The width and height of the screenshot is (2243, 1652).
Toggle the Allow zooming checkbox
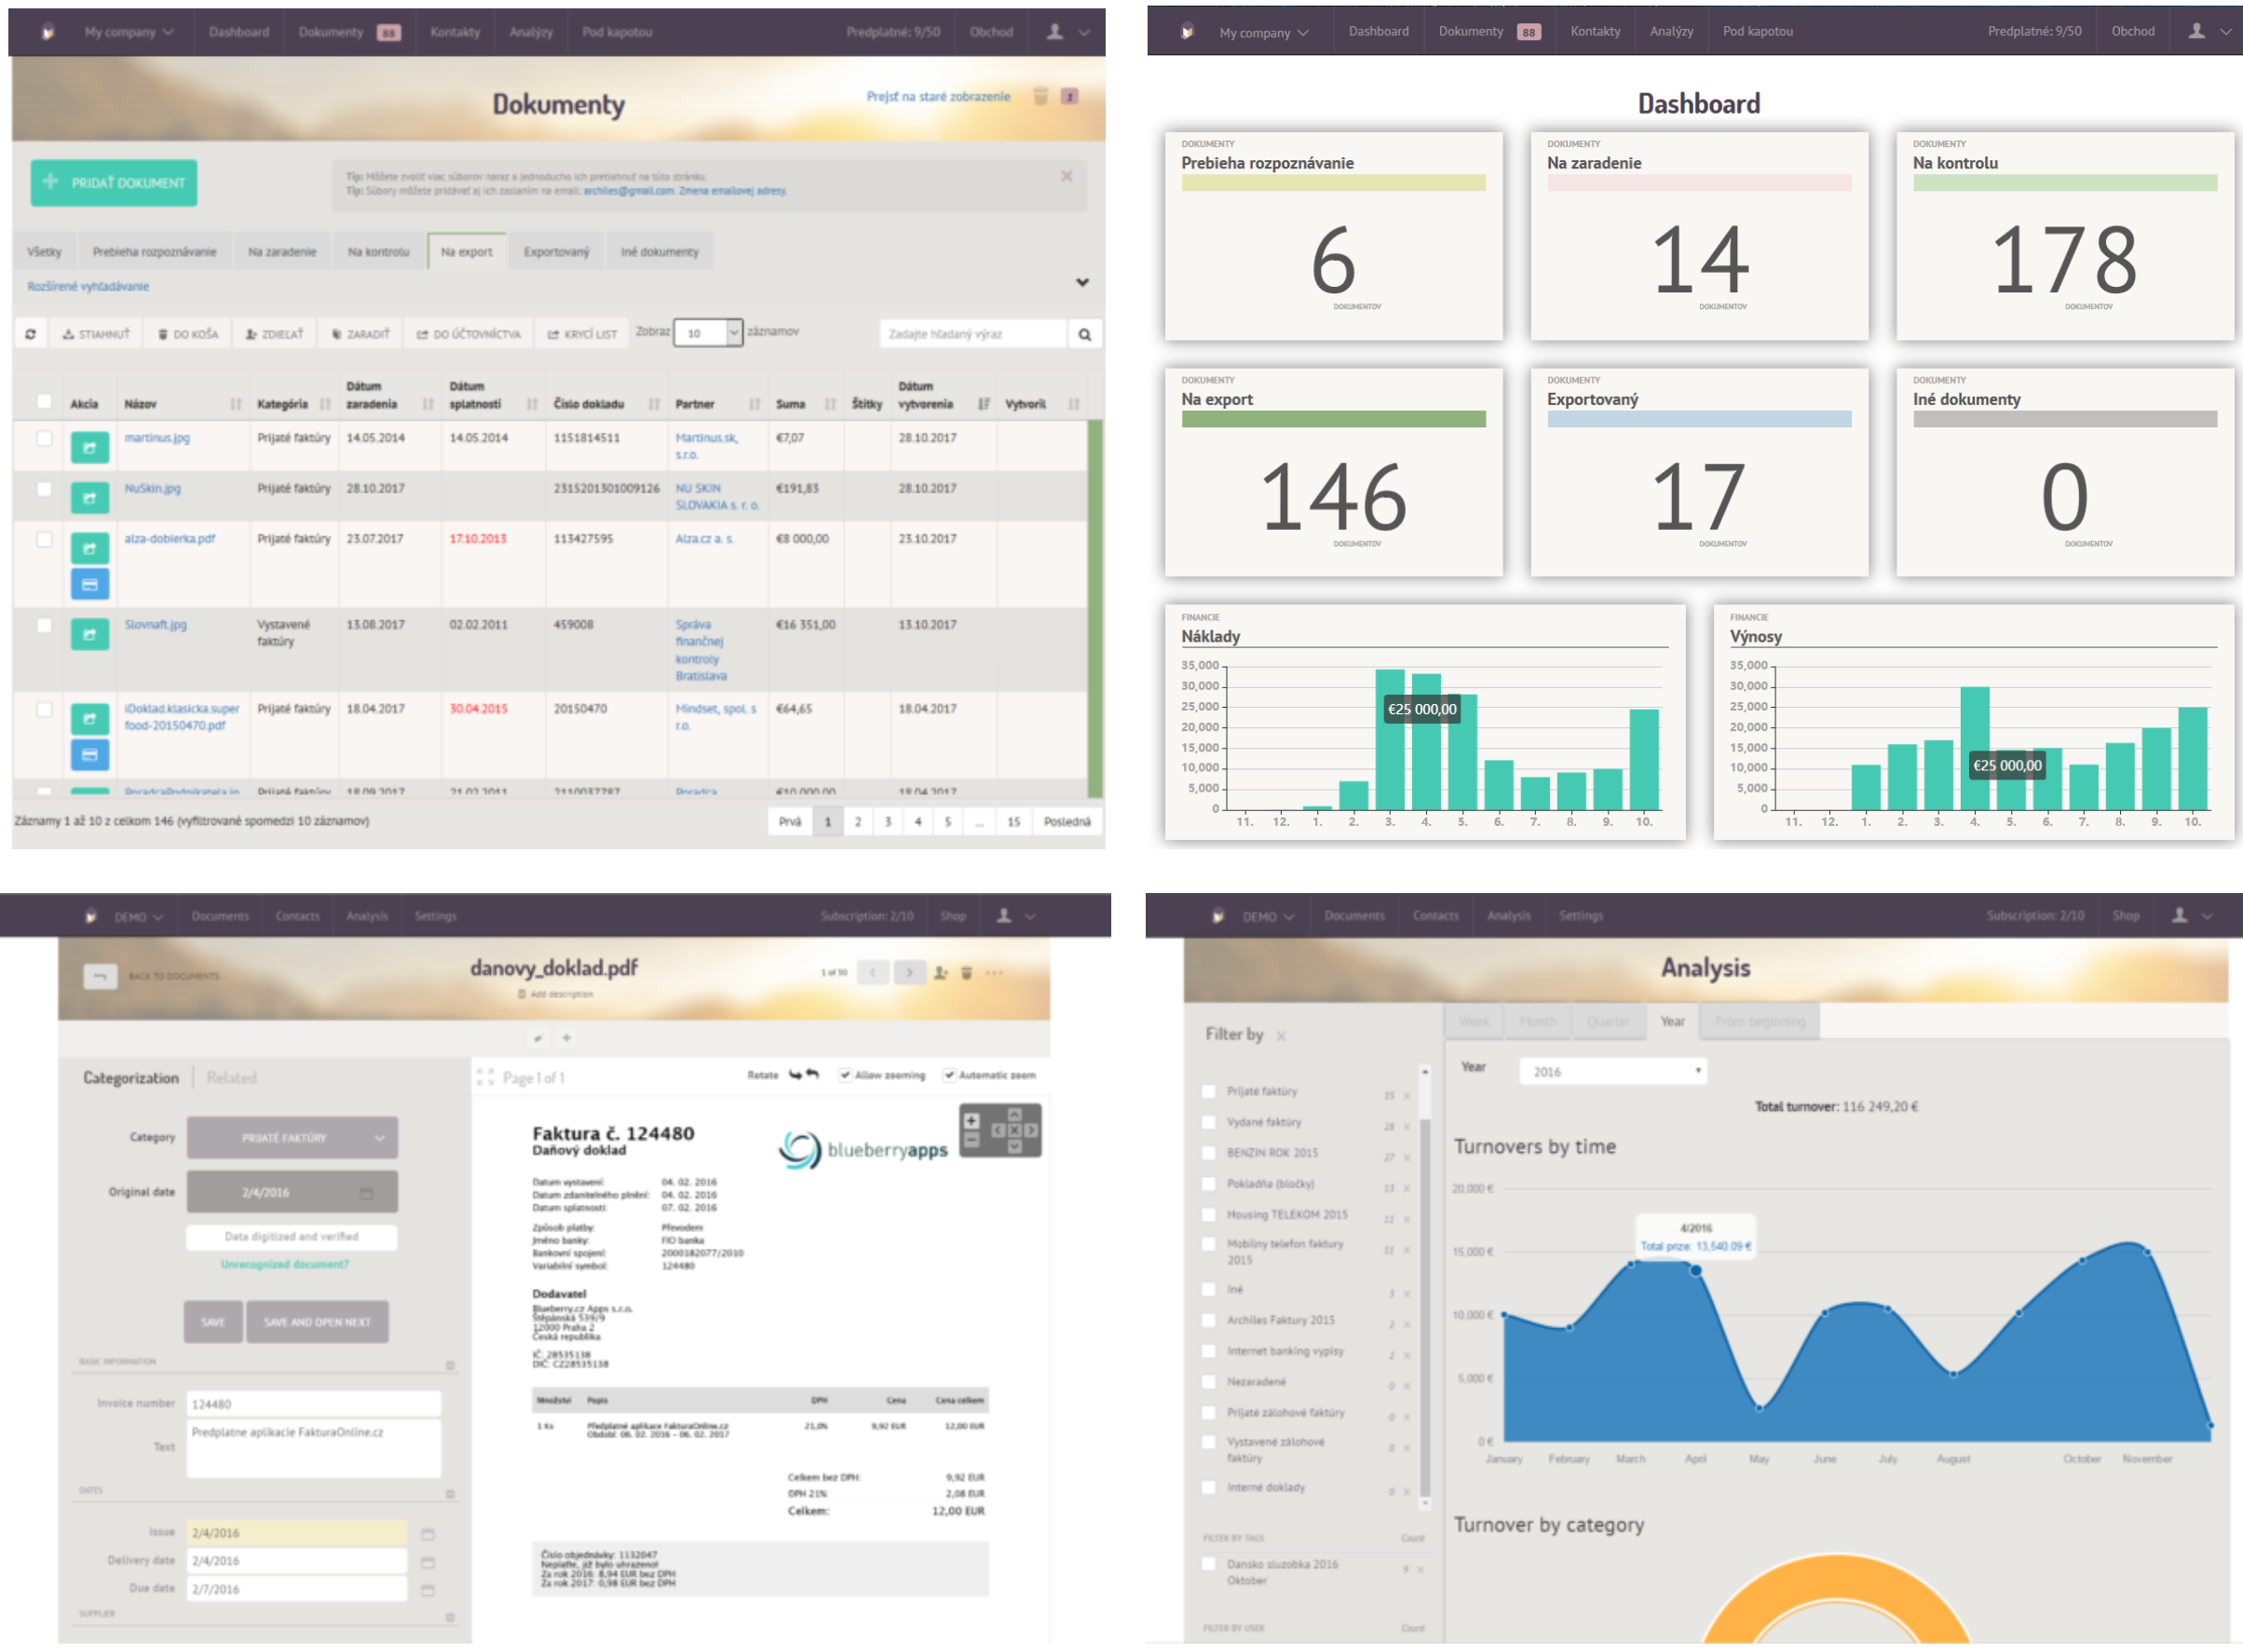(845, 1075)
